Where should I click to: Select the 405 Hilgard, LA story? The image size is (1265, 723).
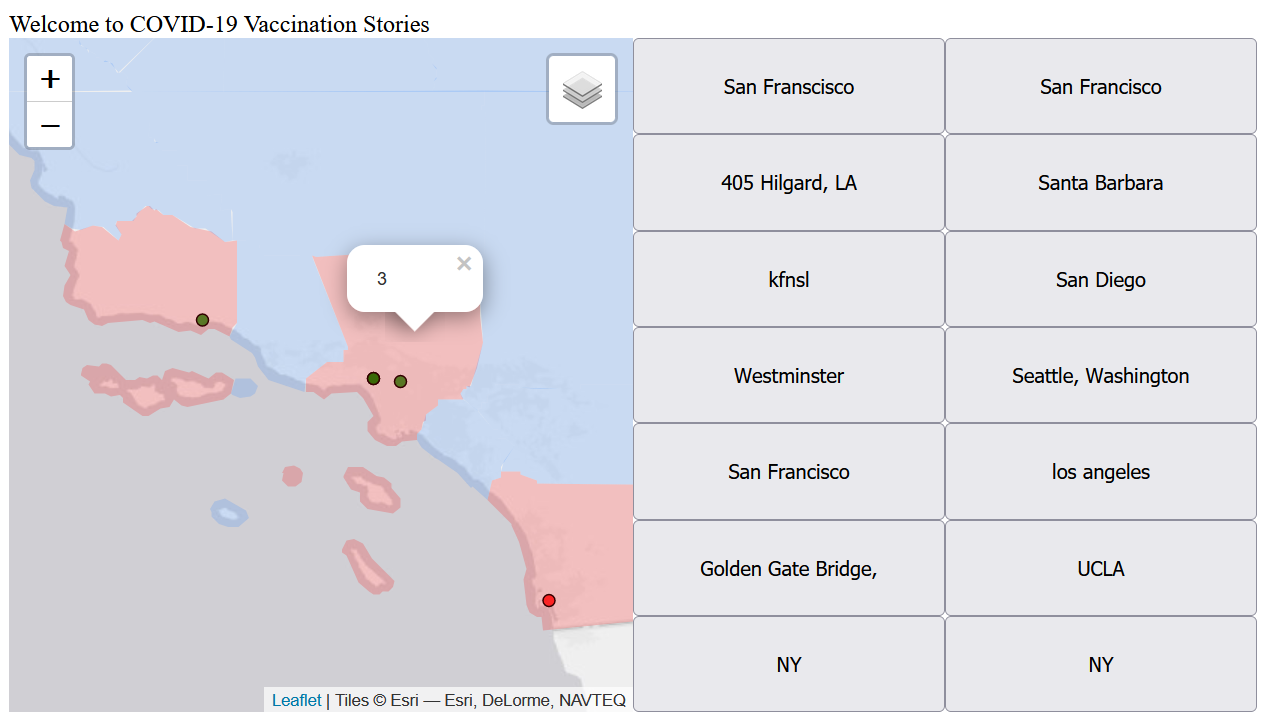[789, 183]
